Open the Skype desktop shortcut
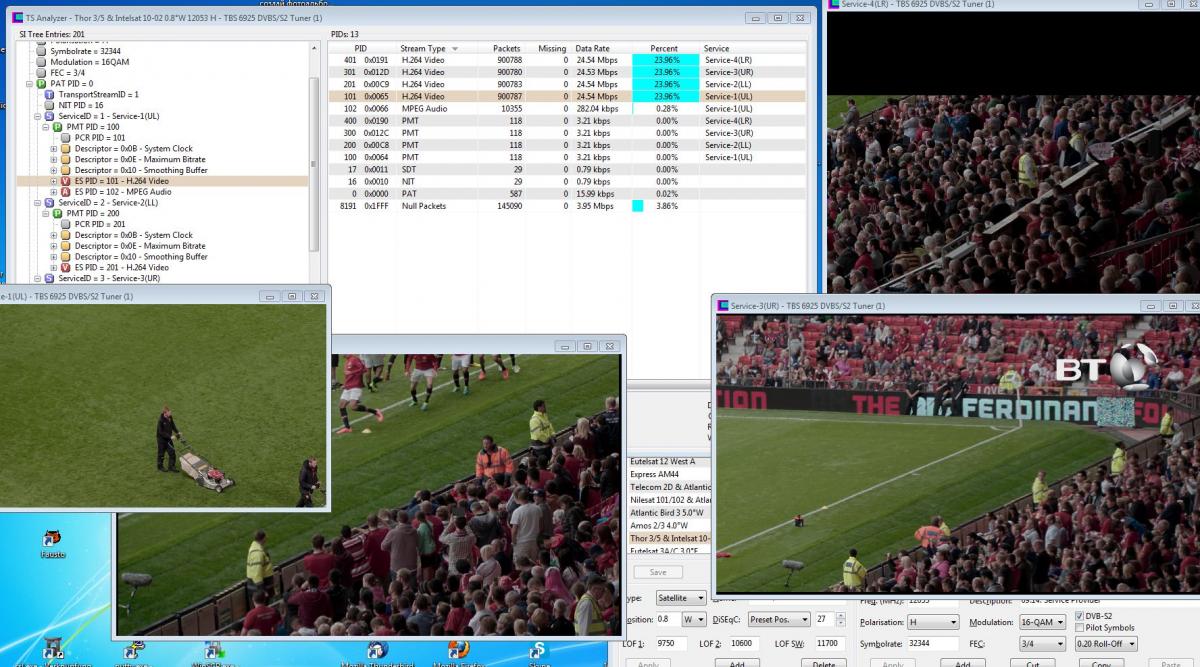This screenshot has height=667, width=1200. 539,653
